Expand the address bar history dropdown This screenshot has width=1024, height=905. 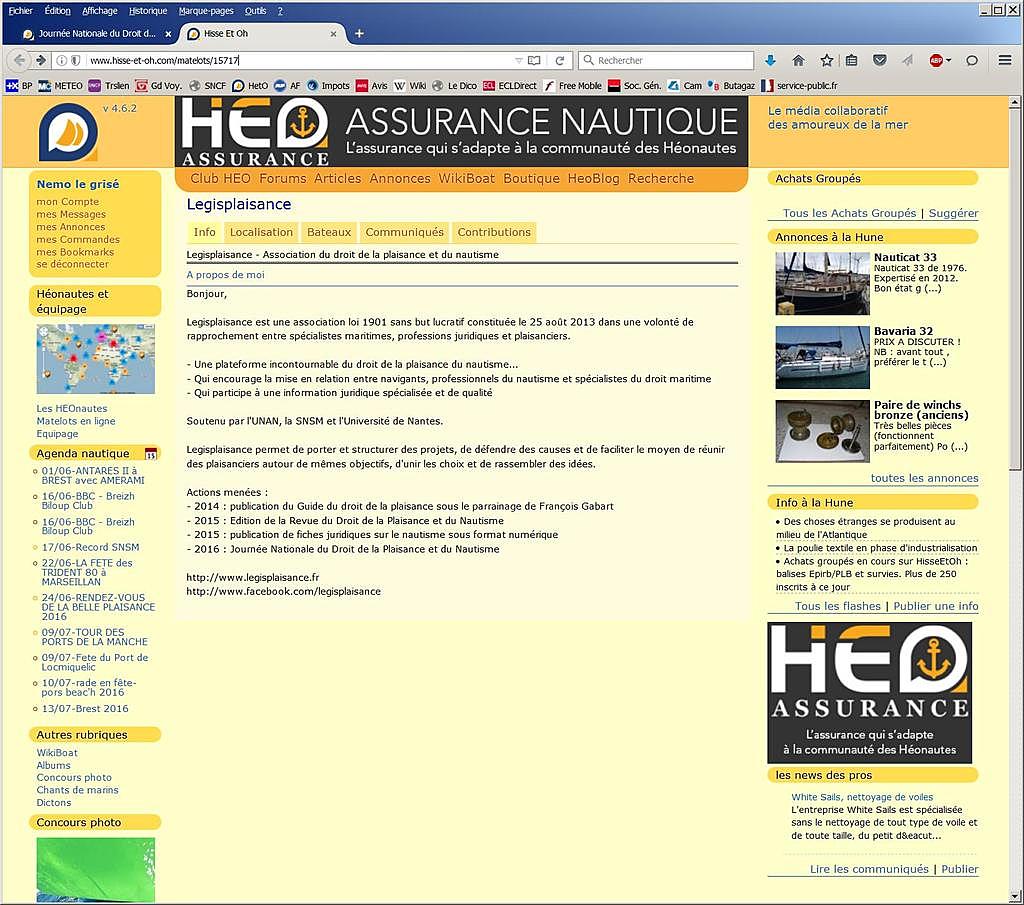coord(519,60)
